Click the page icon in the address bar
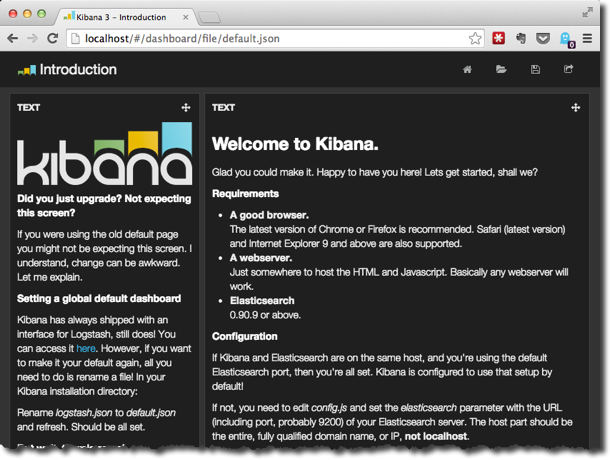Viewport: 610px width, 460px height. [75, 39]
